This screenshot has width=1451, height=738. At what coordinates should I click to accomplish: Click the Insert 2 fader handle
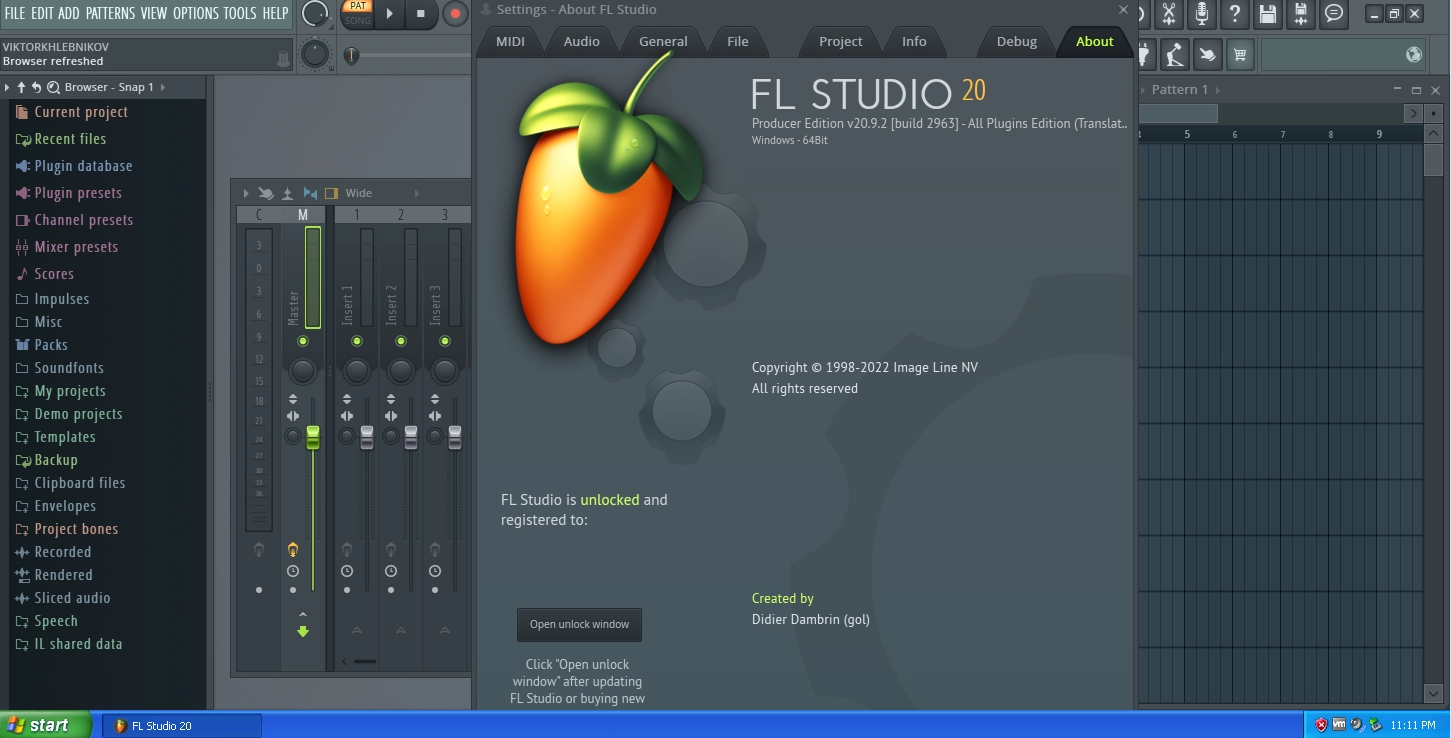pyautogui.click(x=411, y=437)
